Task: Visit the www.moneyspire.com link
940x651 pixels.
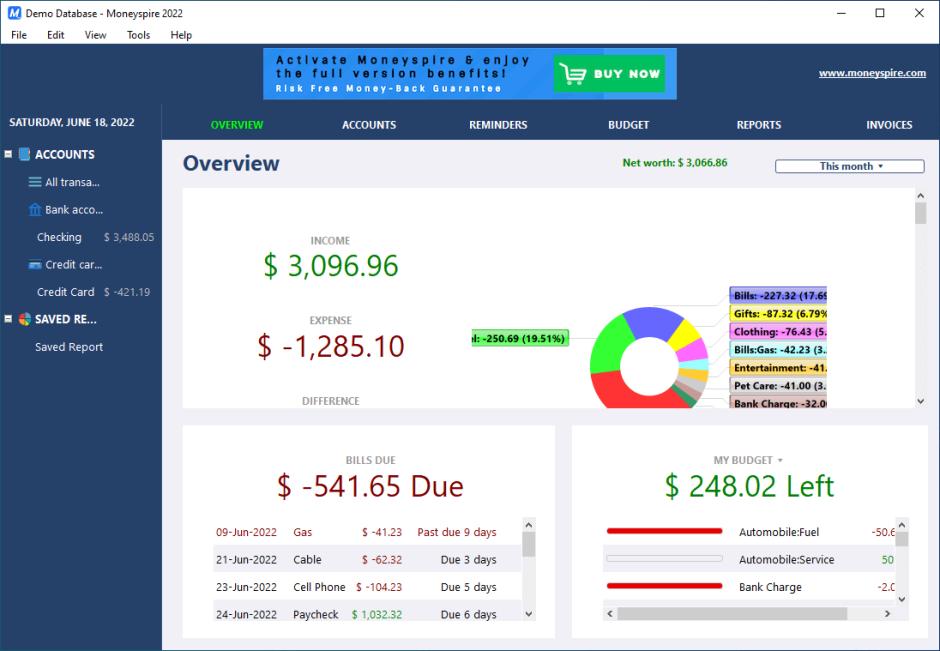Action: point(872,73)
